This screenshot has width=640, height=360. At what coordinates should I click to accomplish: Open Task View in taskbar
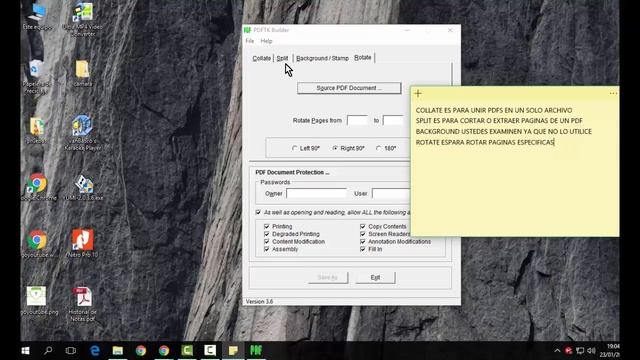pos(71,351)
